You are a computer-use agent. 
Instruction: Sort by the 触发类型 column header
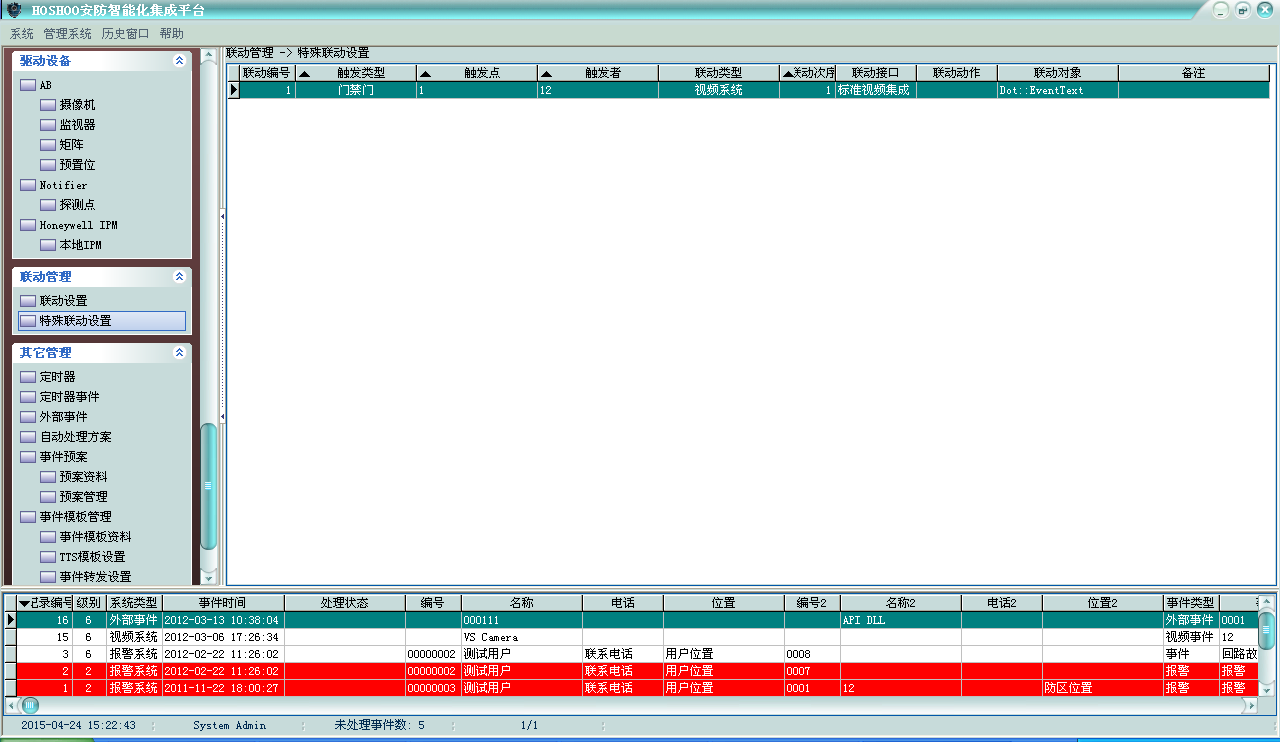pos(360,73)
